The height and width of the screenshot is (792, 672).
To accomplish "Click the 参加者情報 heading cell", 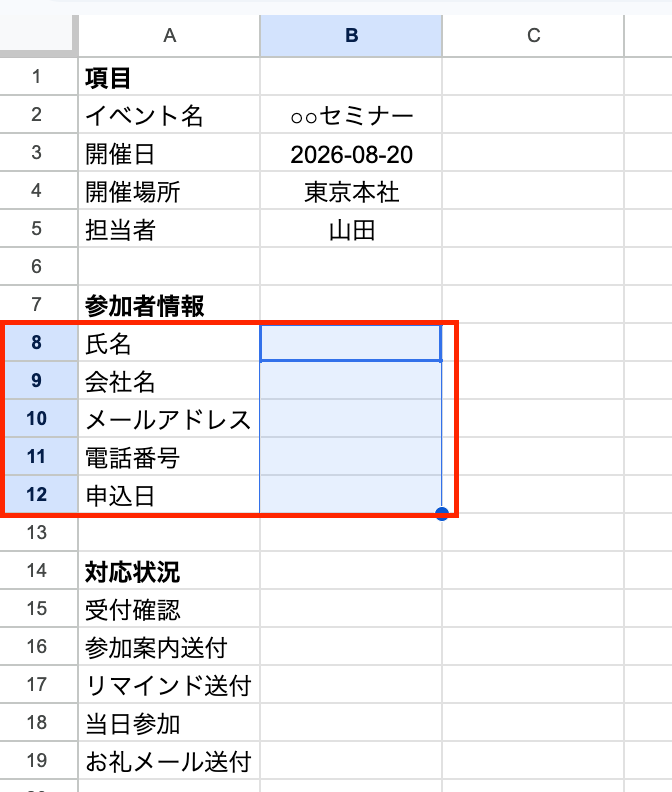I will tap(169, 305).
